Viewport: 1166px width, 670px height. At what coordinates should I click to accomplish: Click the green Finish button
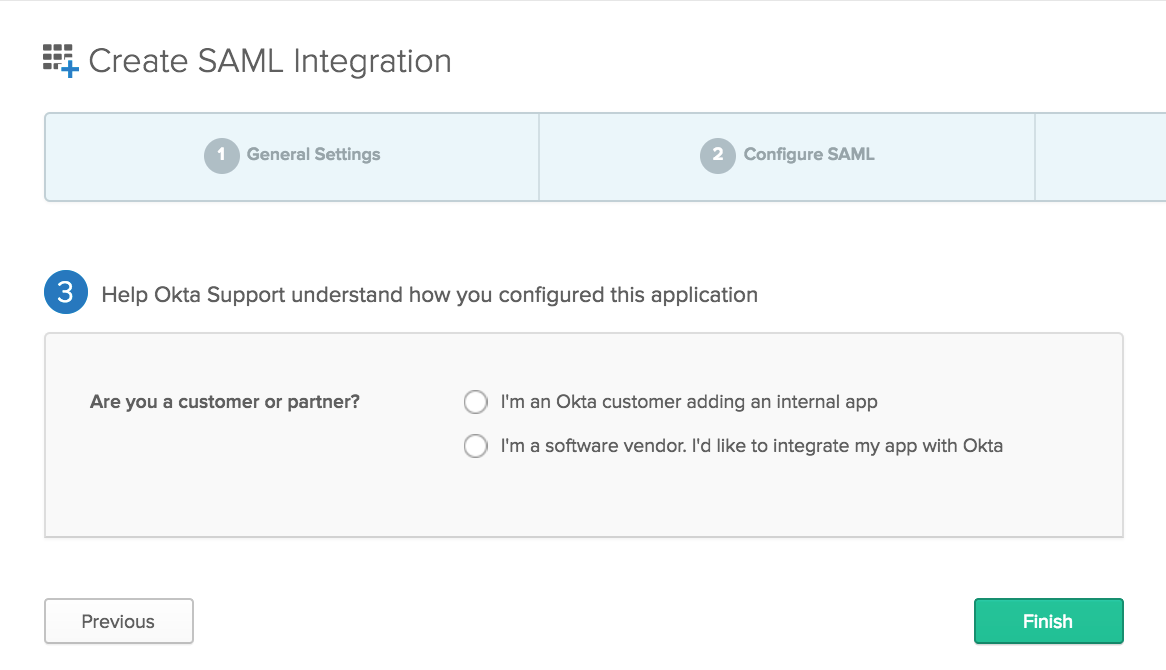(x=1048, y=621)
